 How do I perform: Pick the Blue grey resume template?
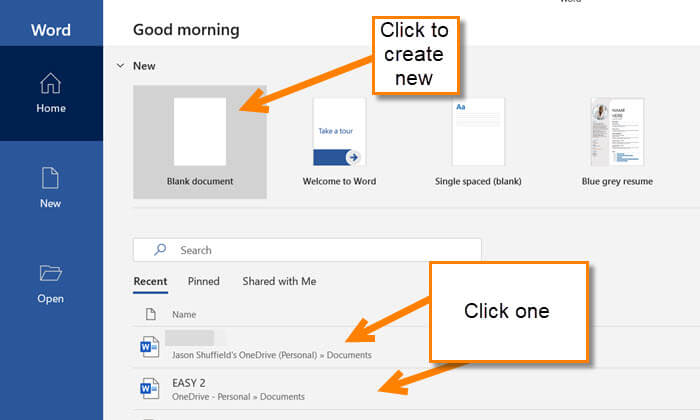tap(617, 142)
